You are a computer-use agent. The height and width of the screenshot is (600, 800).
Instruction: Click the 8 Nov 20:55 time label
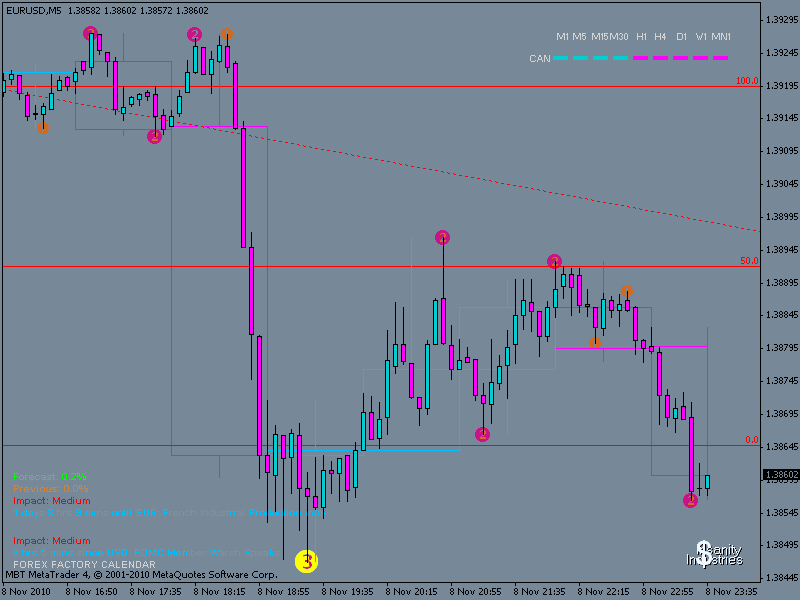coord(476,592)
